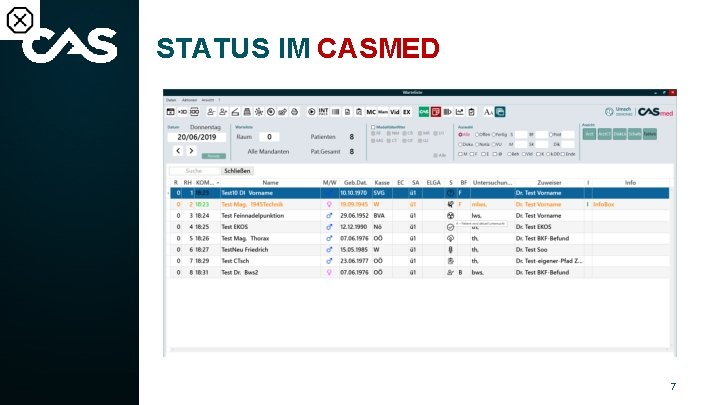Viewport: 720px width, 405px height.
Task: Click the document toolbar icon
Action: point(348,112)
